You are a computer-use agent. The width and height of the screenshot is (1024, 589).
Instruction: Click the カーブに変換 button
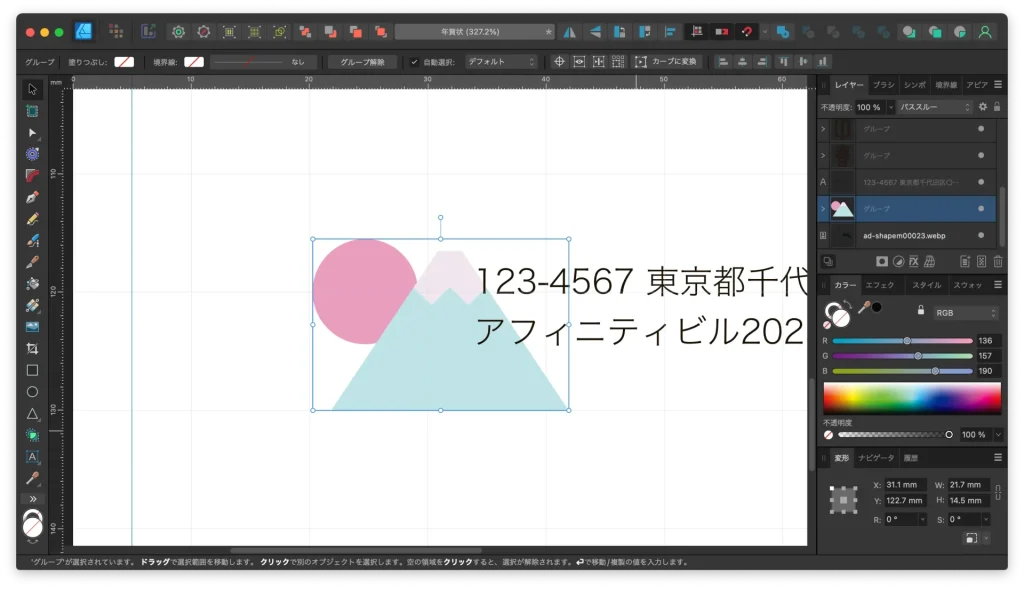(667, 61)
